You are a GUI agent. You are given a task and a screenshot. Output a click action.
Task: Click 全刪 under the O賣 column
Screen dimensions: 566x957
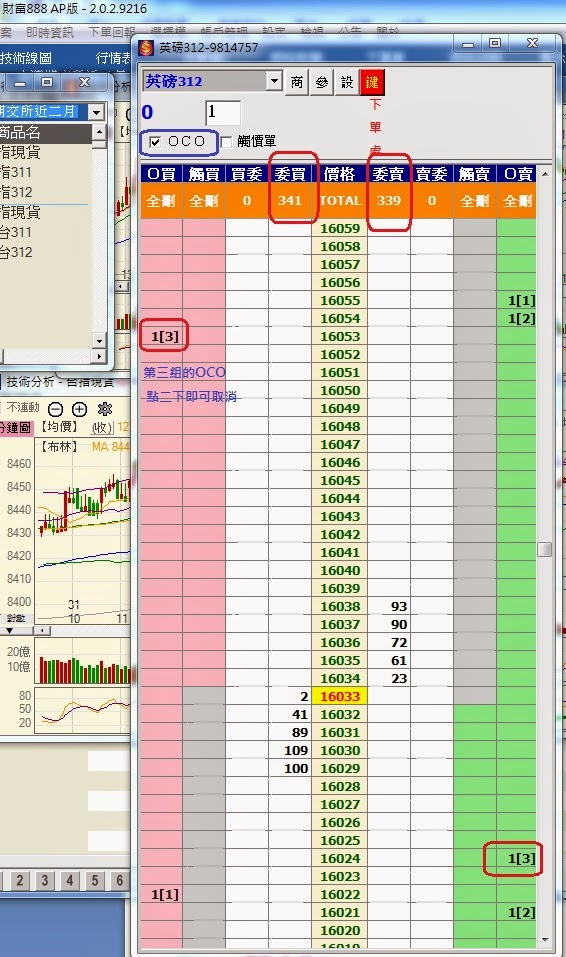(x=517, y=201)
